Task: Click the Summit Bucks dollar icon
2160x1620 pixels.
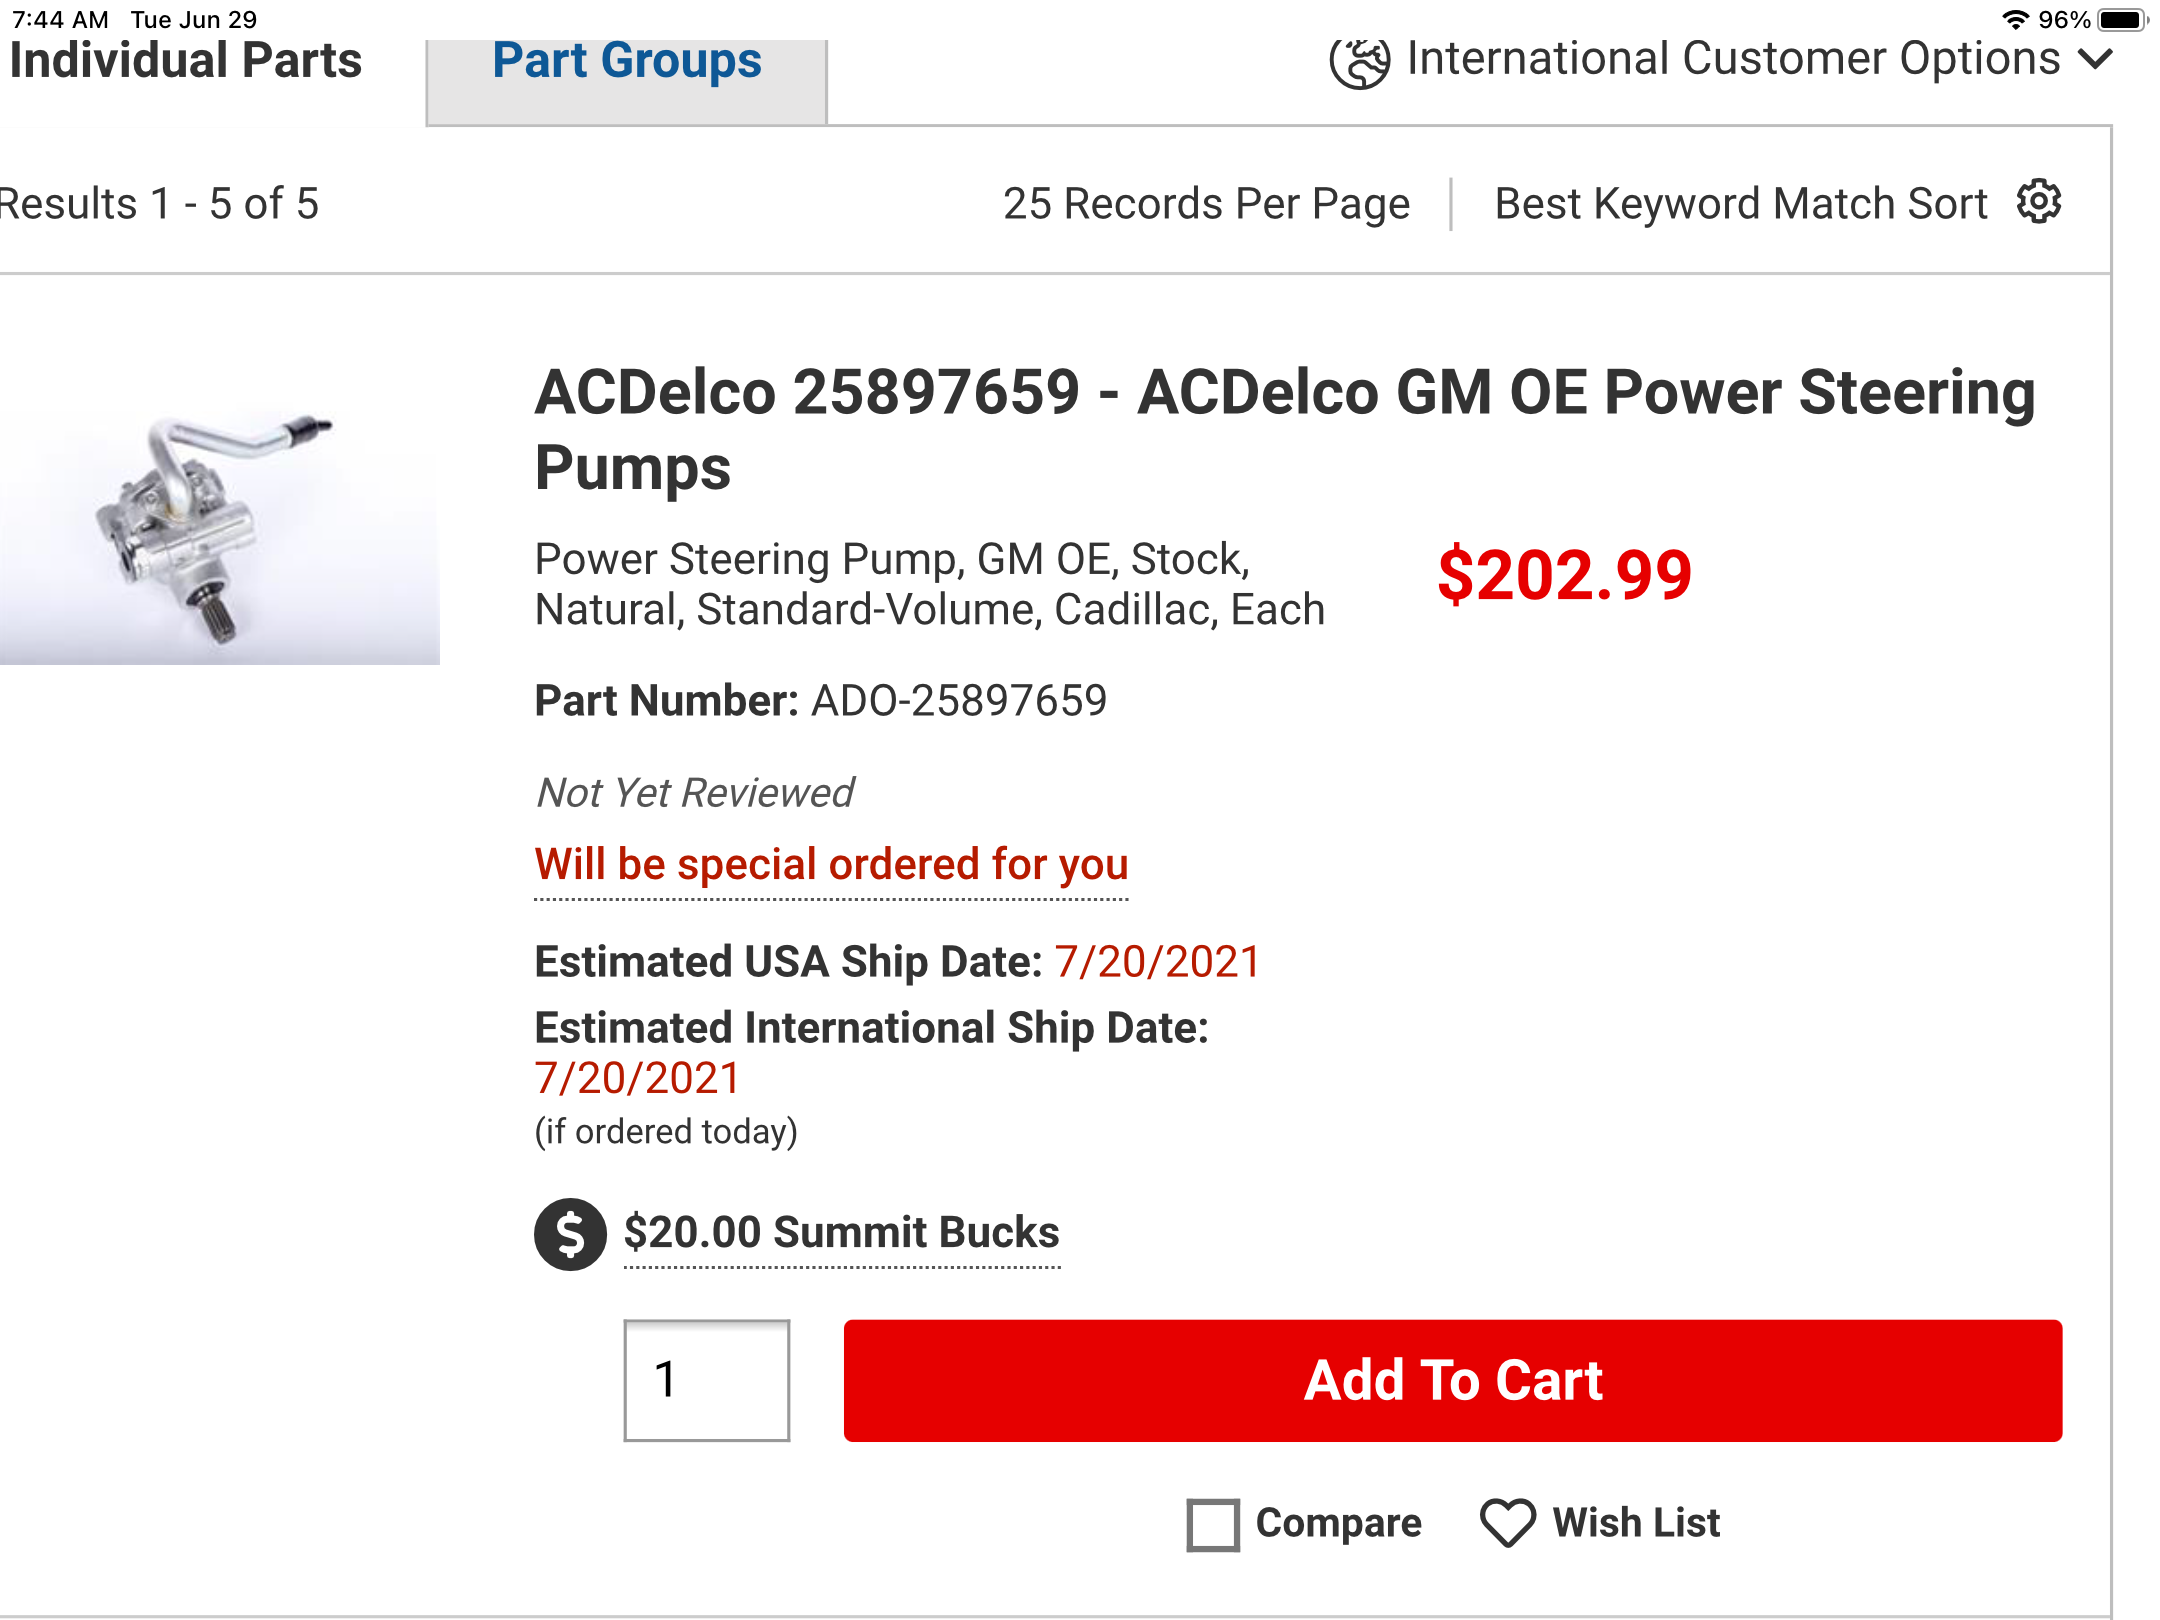Action: pos(570,1234)
